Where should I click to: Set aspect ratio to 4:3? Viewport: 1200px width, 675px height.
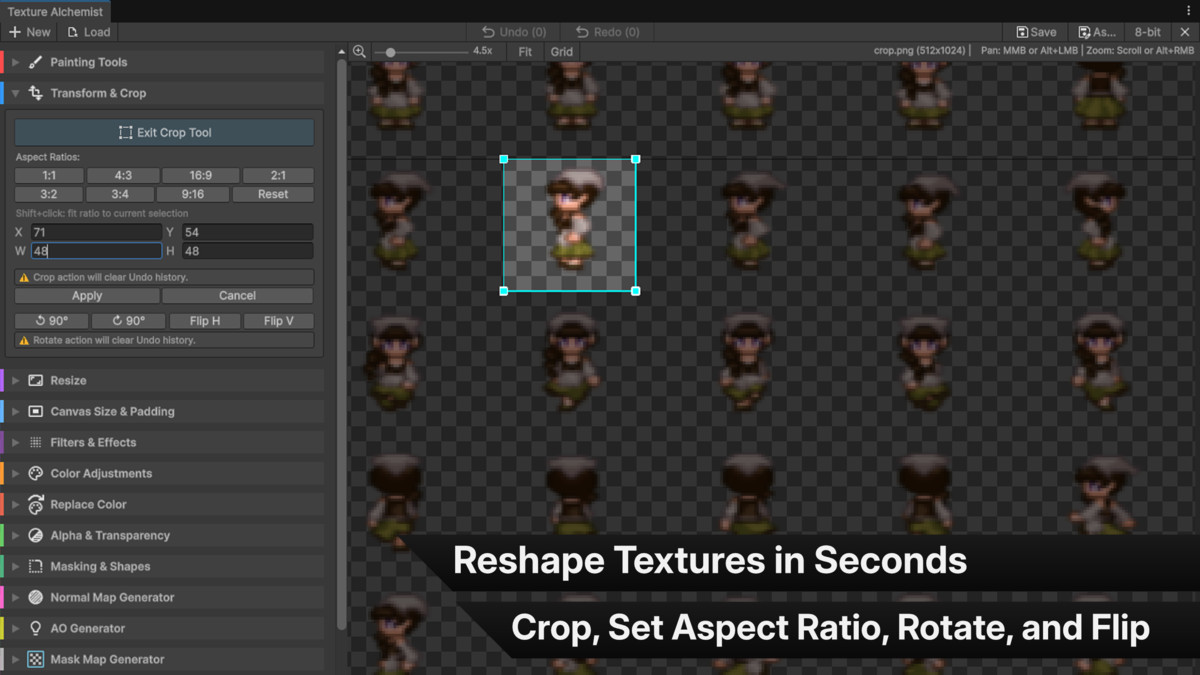click(x=123, y=175)
